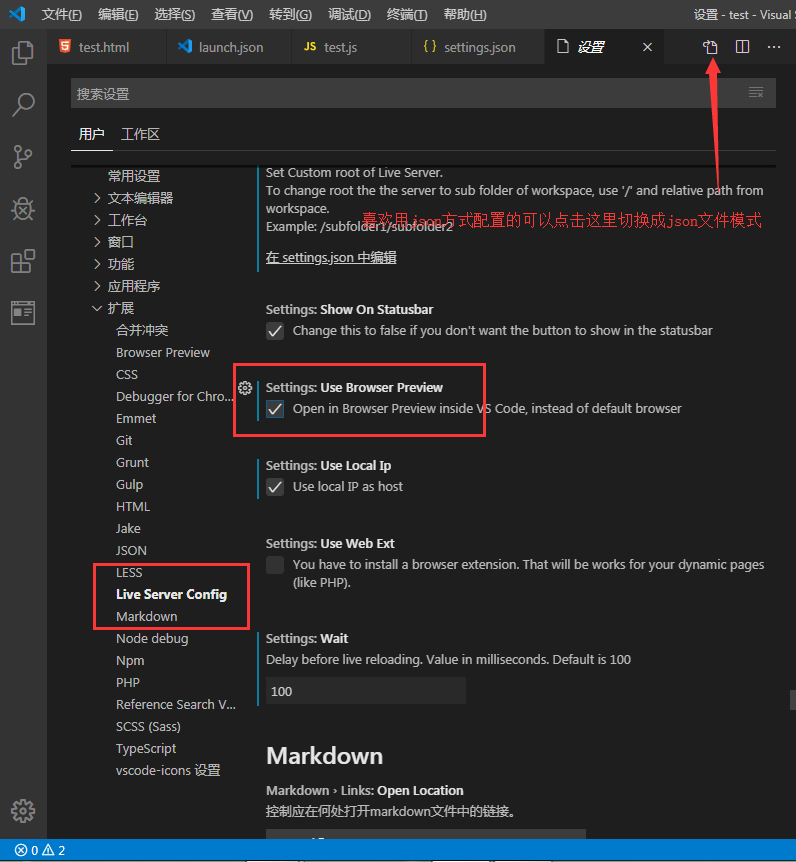Clear settings search input with filter icon

coord(756,92)
